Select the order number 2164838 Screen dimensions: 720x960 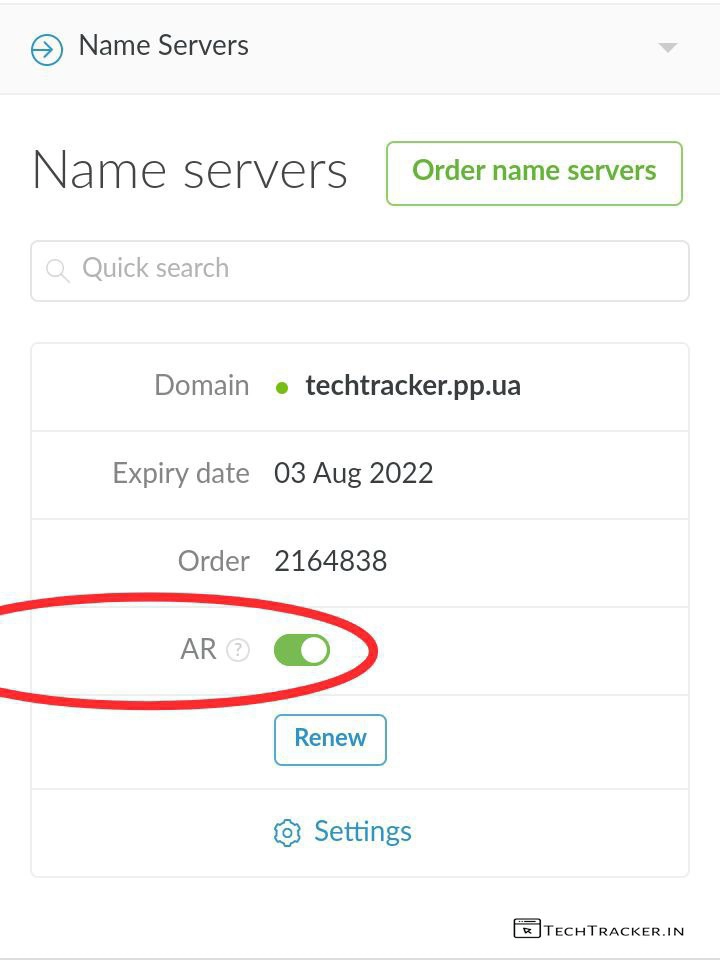click(330, 561)
